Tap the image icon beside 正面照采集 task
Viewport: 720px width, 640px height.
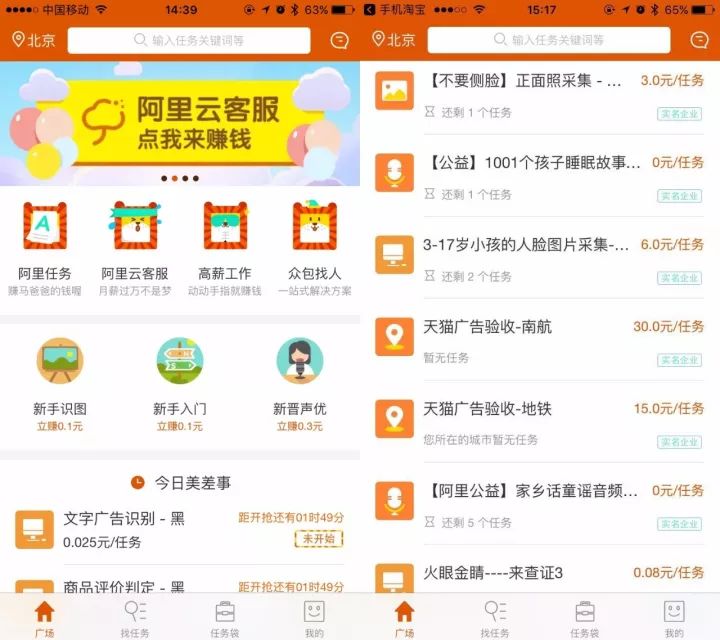coord(394,90)
